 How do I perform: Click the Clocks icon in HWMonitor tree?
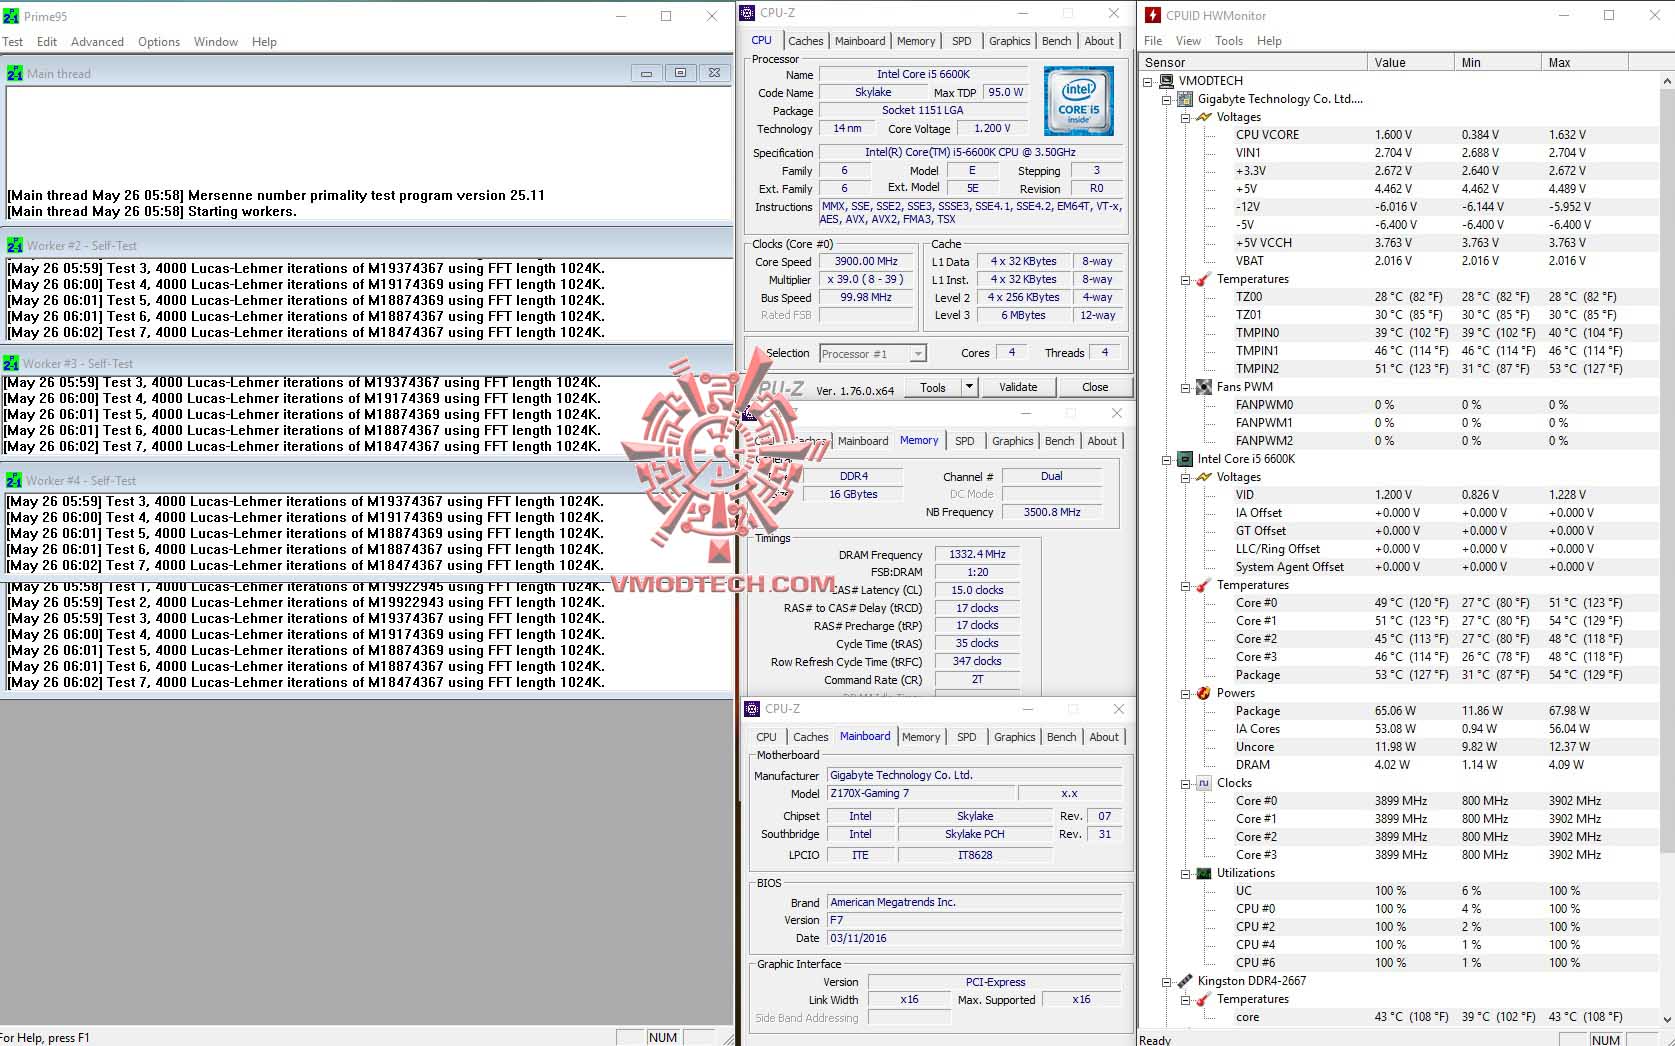[1204, 783]
